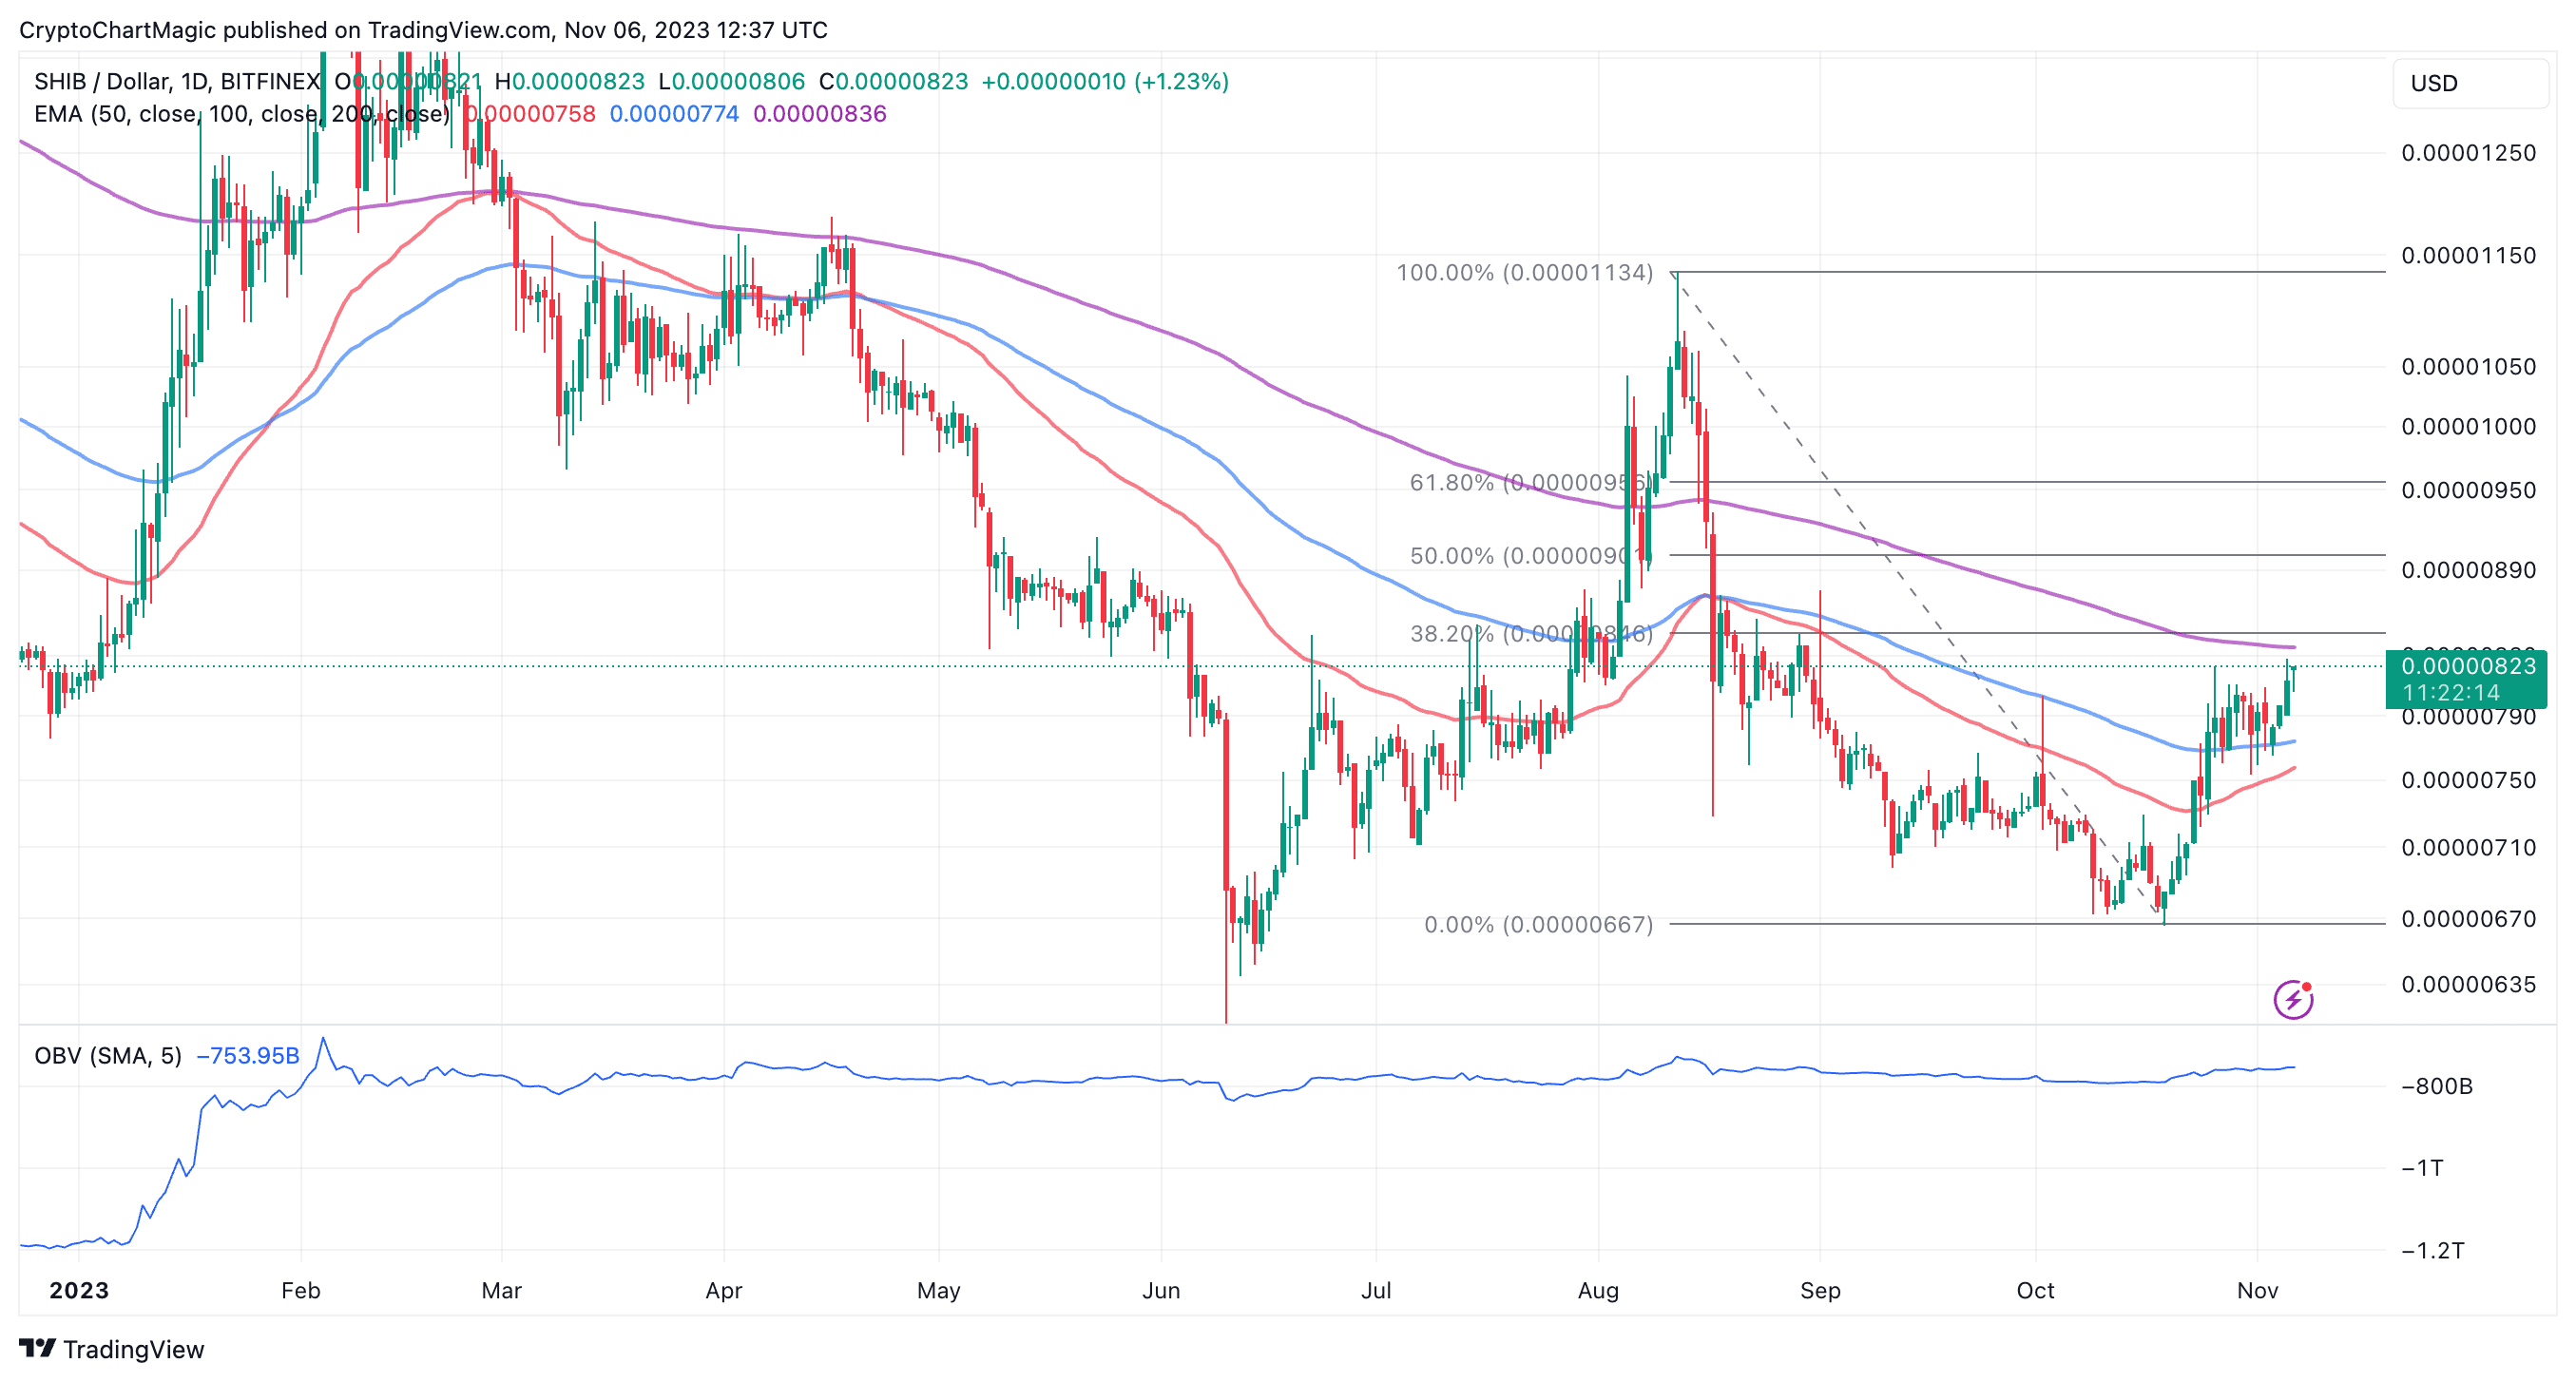Click the purple lightning bolt icon

[2292, 999]
